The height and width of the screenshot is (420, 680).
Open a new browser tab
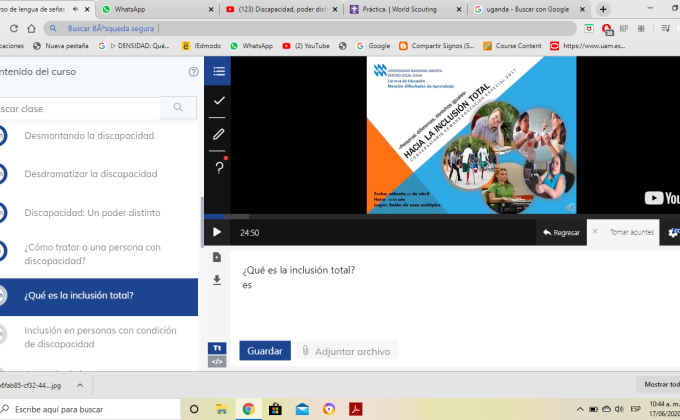point(603,9)
